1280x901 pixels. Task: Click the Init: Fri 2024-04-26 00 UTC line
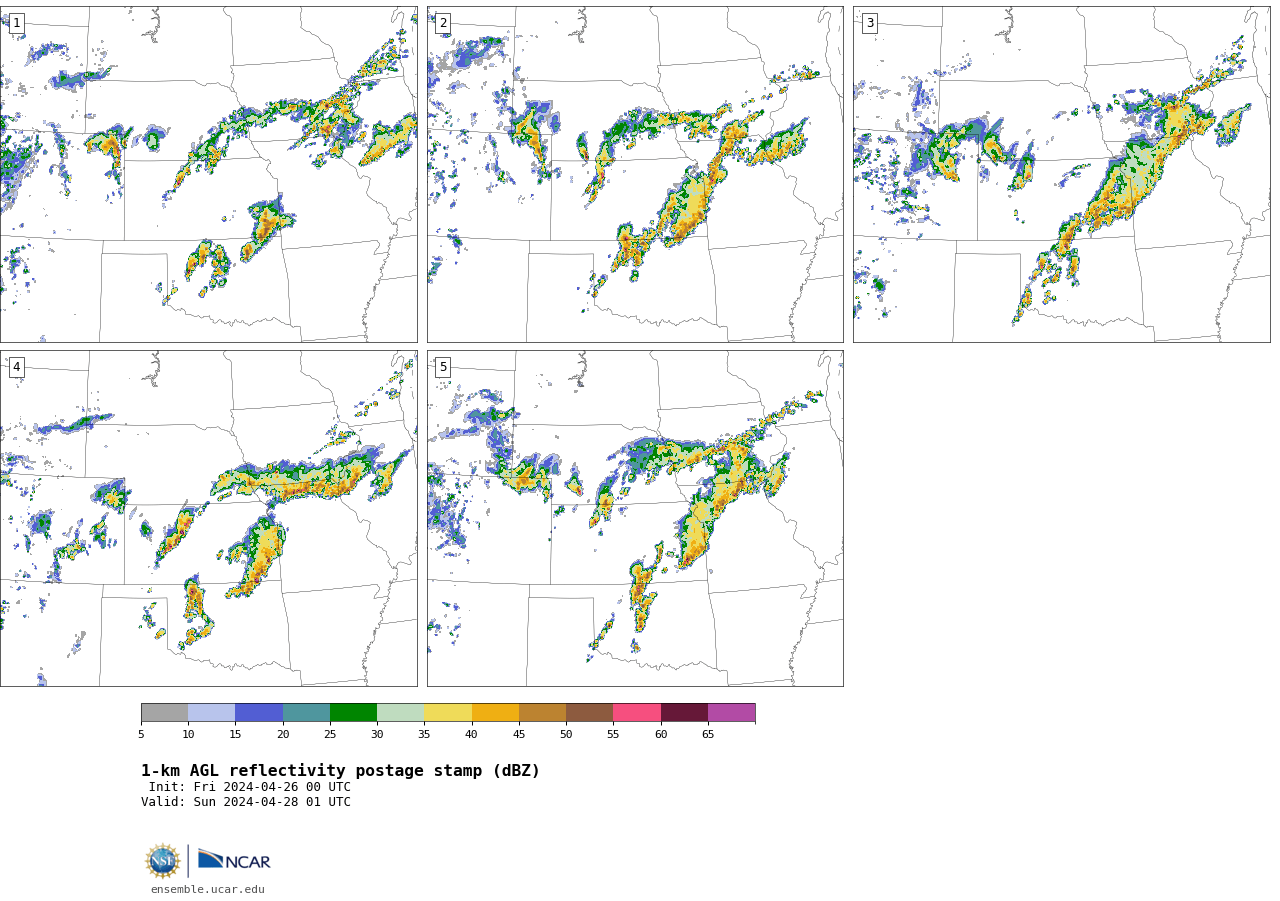tap(250, 787)
